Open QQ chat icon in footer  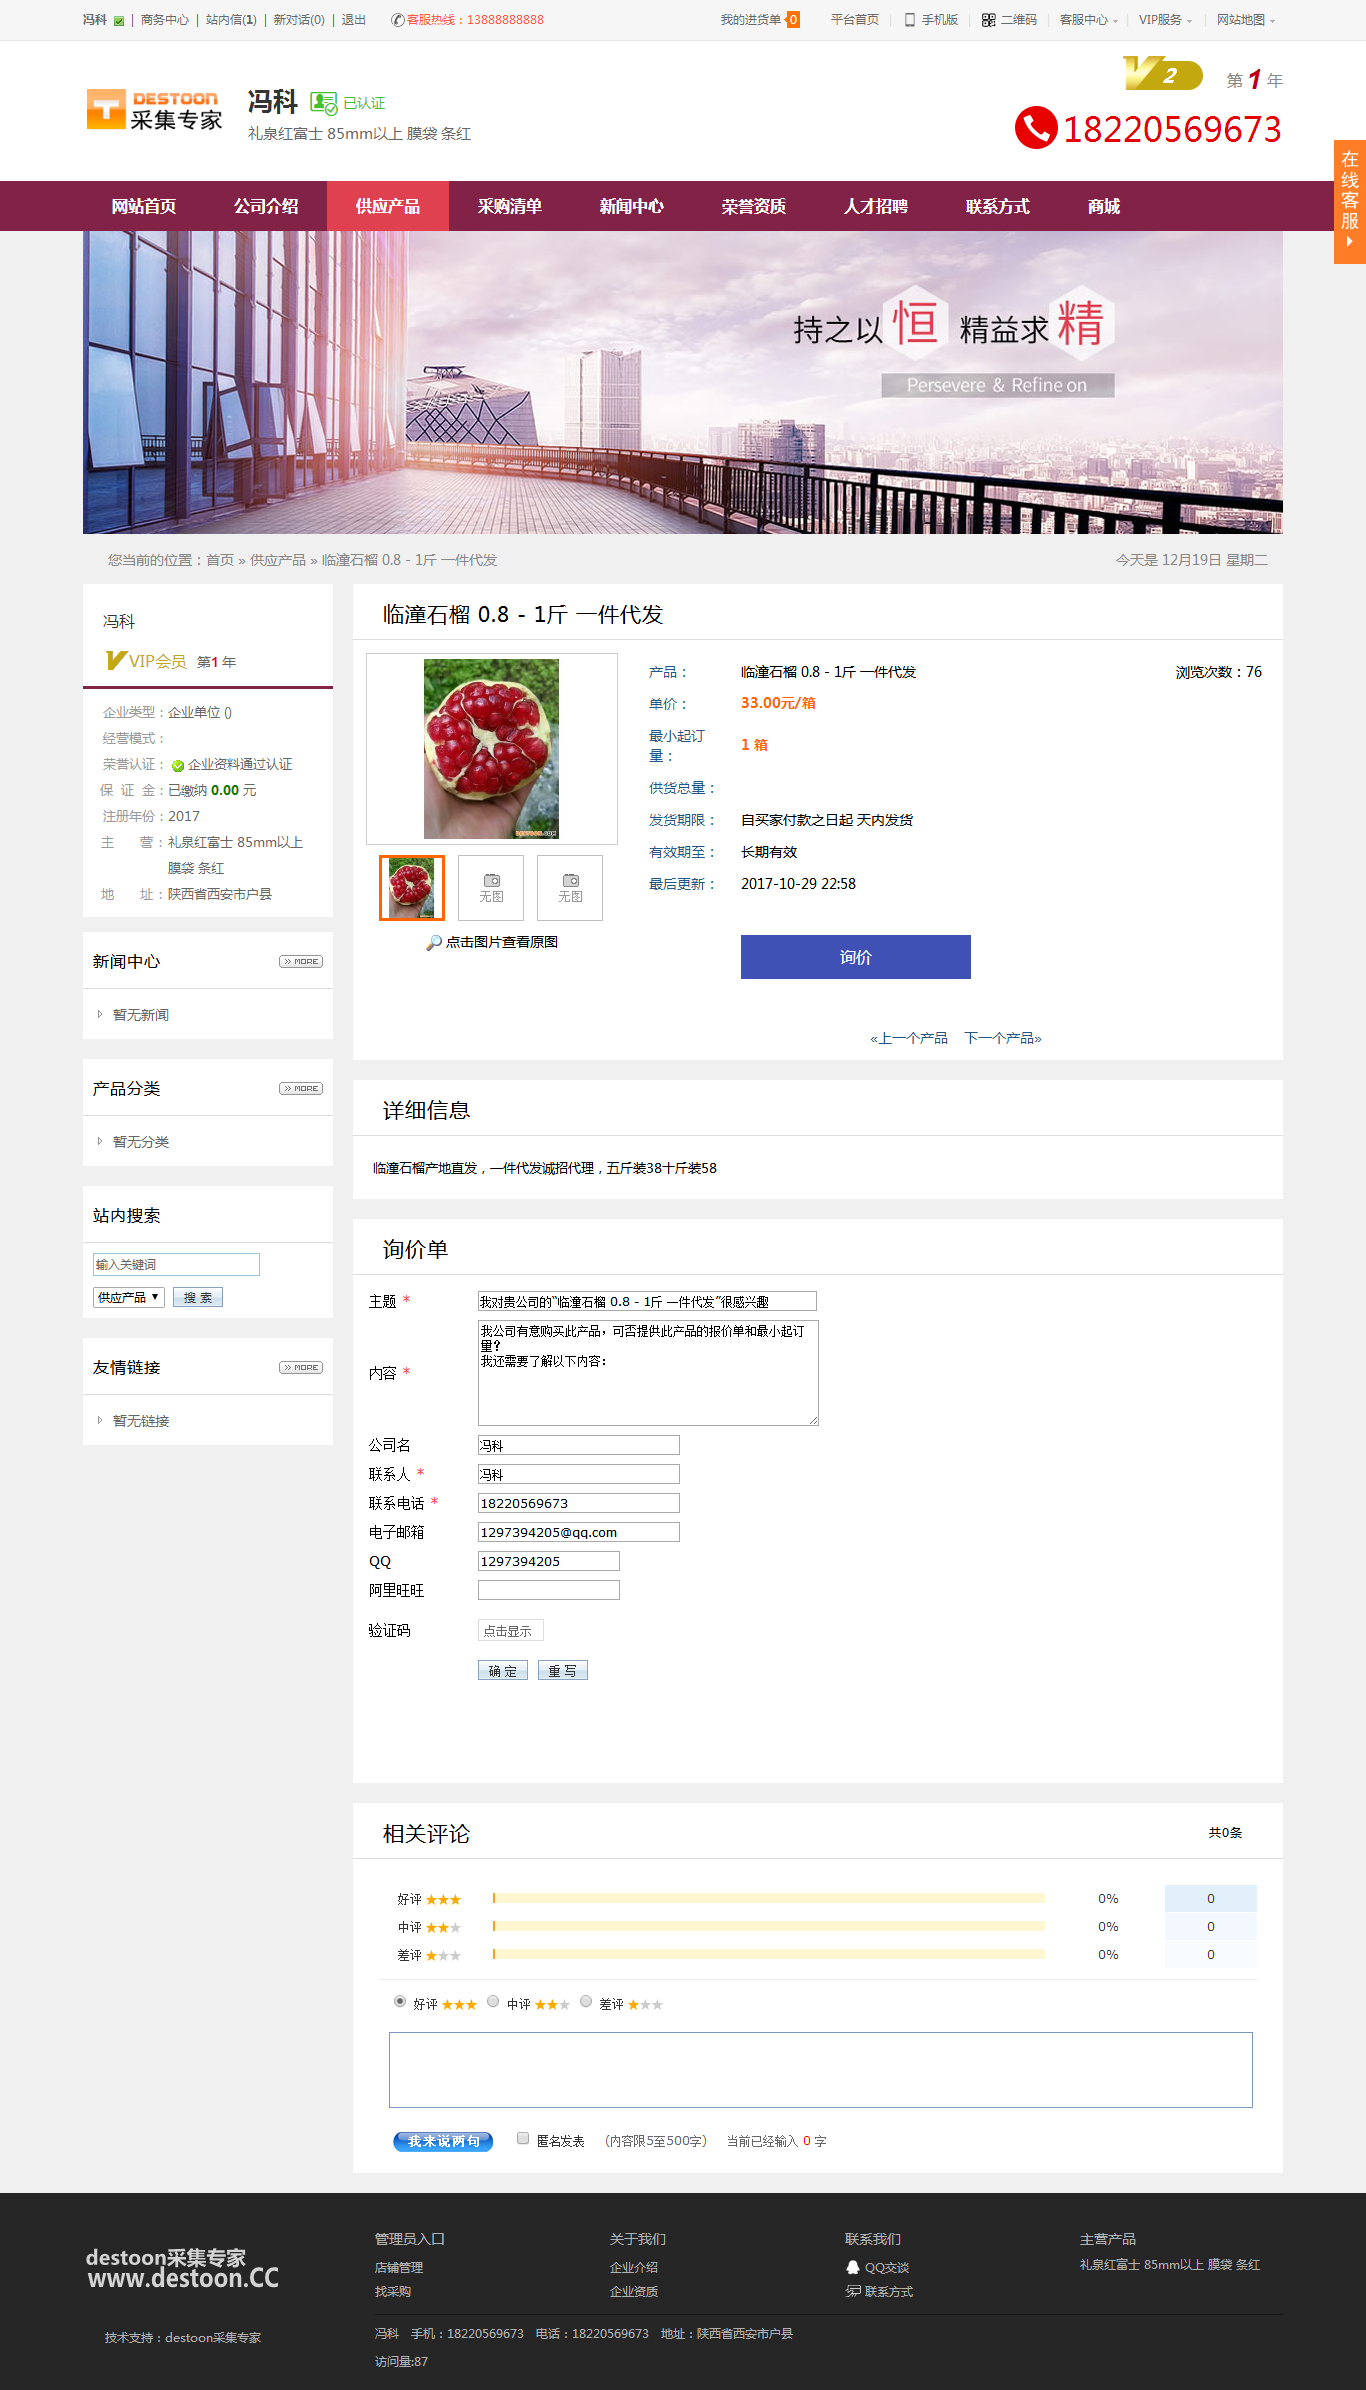coord(853,2267)
